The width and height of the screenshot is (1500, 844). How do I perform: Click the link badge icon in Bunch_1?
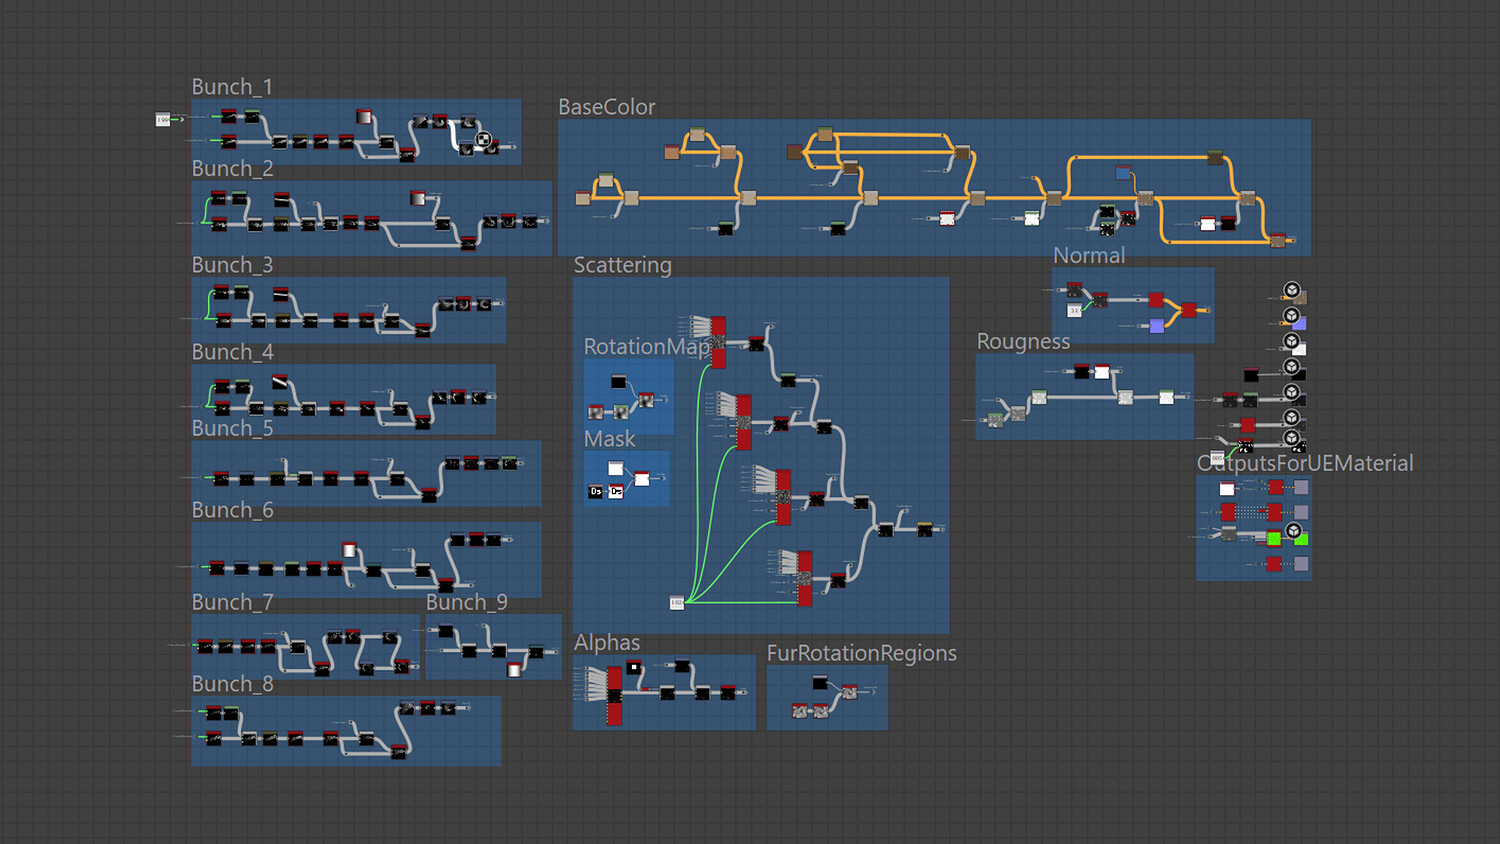(x=483, y=139)
